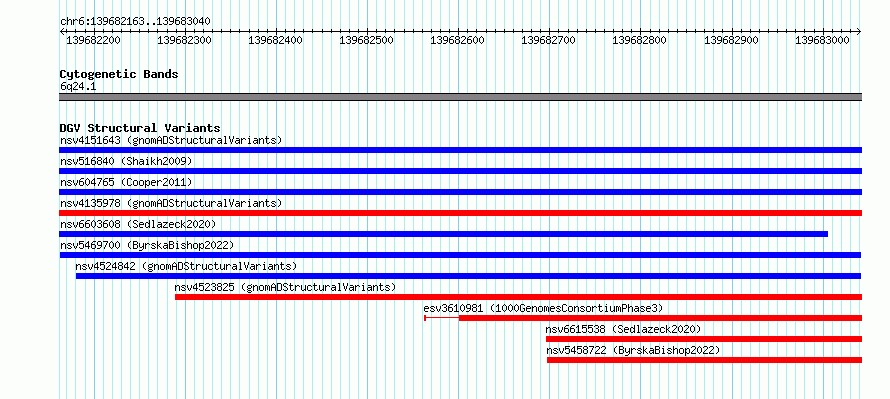Click the nsv4151643 gnomAD variant label
890x399 pixels.
pos(171,140)
